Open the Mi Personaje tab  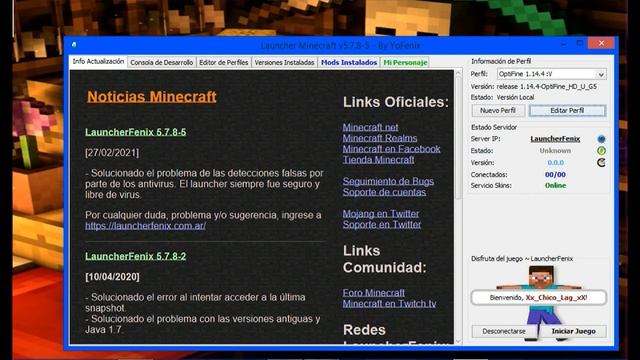[405, 62]
